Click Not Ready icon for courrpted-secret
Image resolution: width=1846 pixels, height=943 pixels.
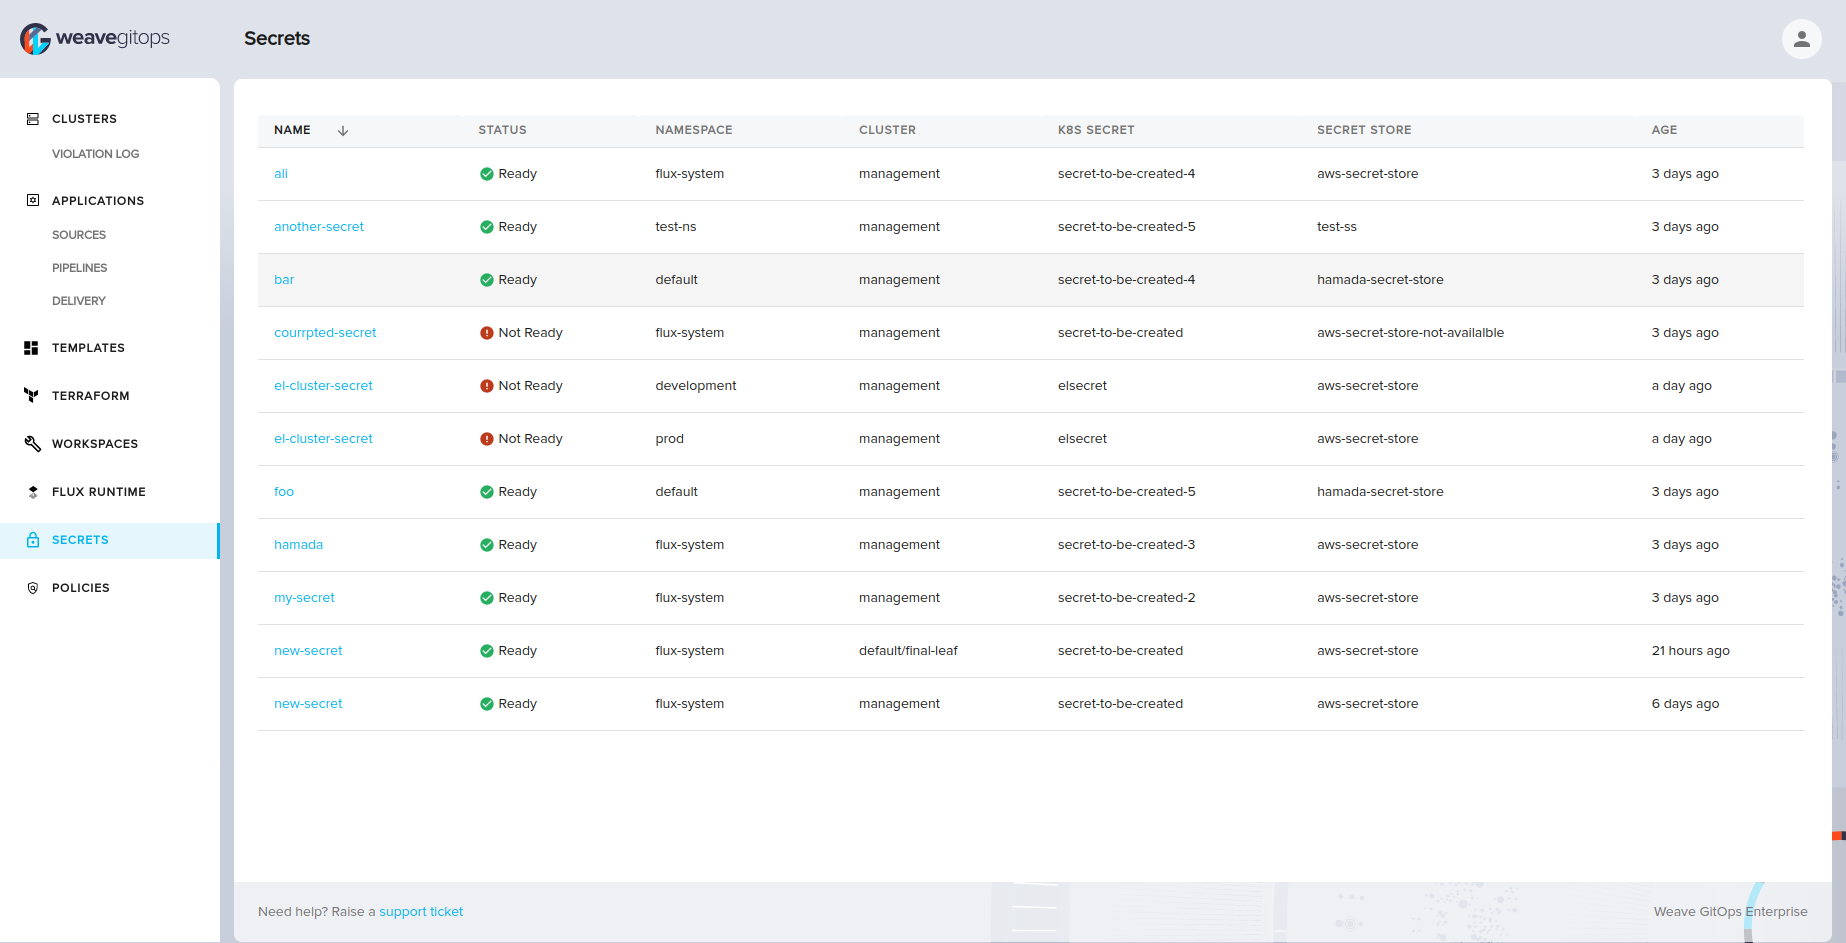click(x=487, y=333)
